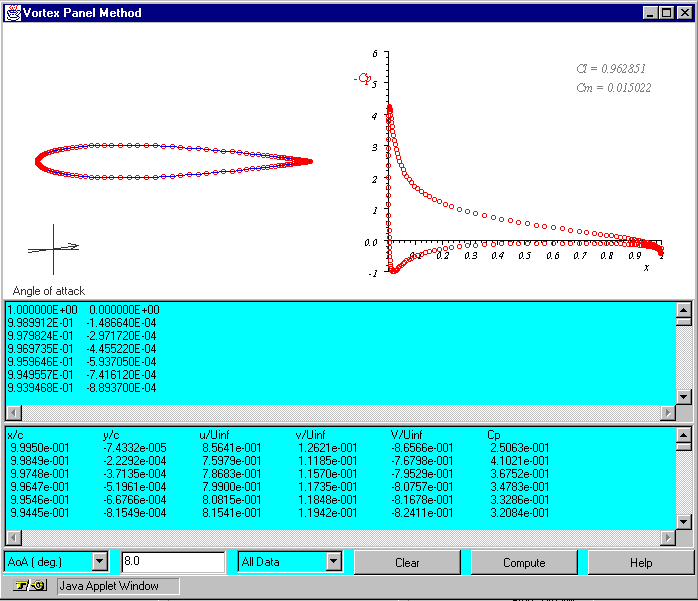Click the coordinate row 1.000000E+00 0.000000E+00
698x601 pixels.
click(x=83, y=310)
